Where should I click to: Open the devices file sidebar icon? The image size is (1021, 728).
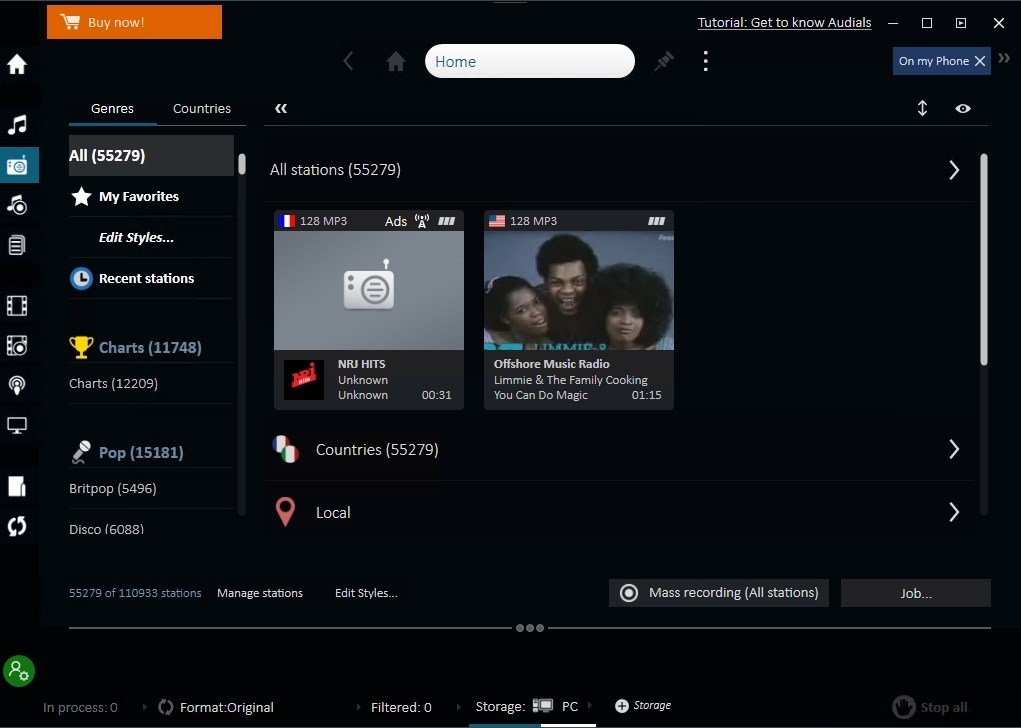(17, 486)
